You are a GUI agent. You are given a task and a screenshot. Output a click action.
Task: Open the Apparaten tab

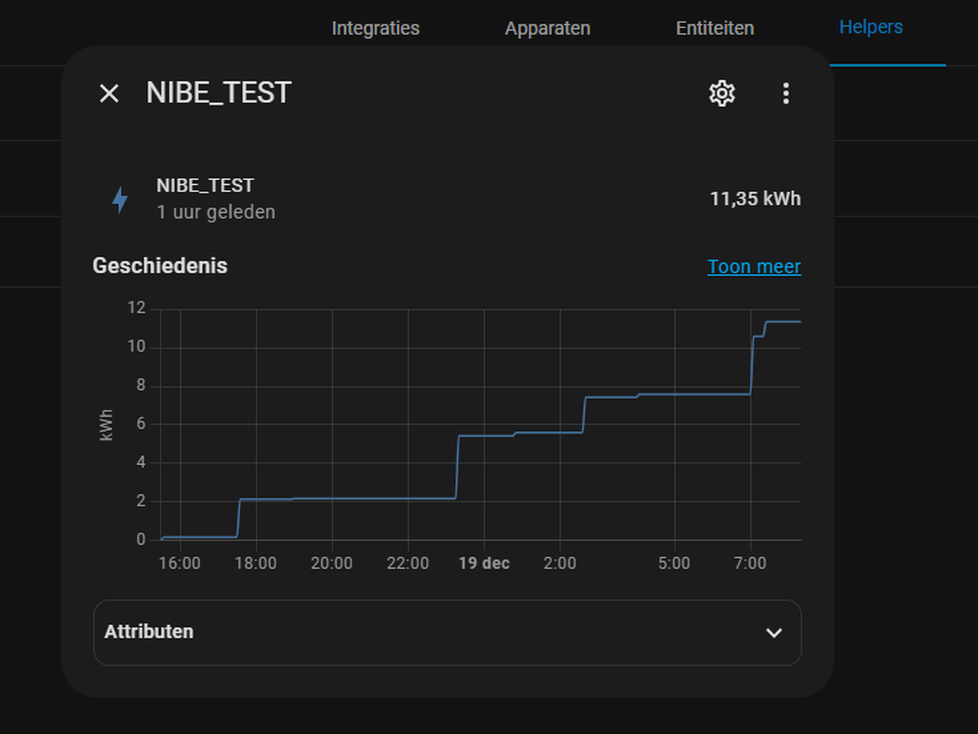coord(547,28)
